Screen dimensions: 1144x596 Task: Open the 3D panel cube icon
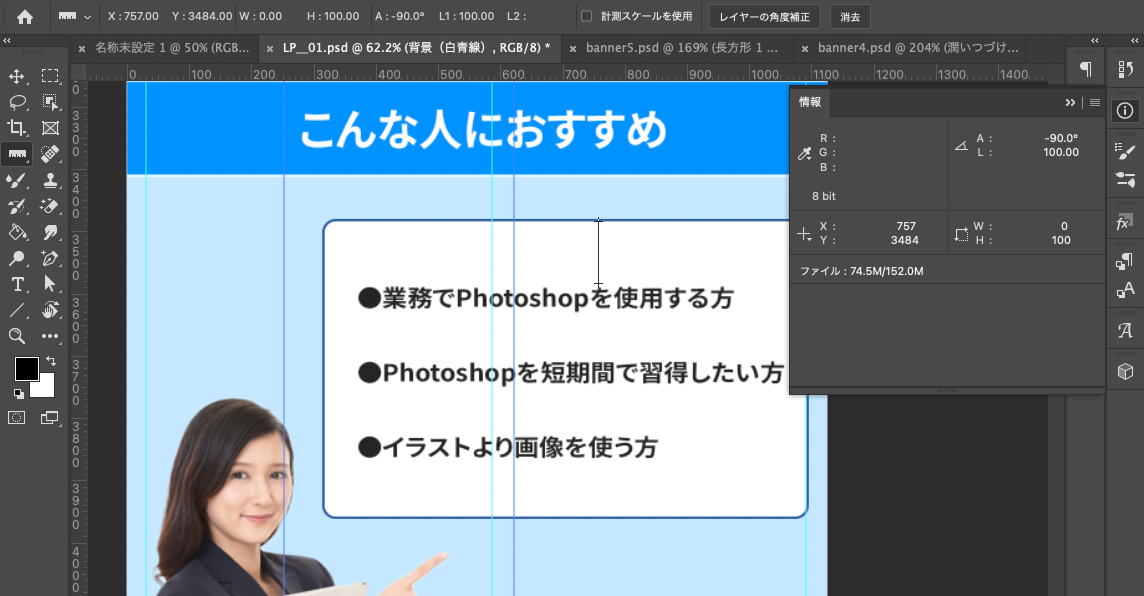coord(1125,371)
